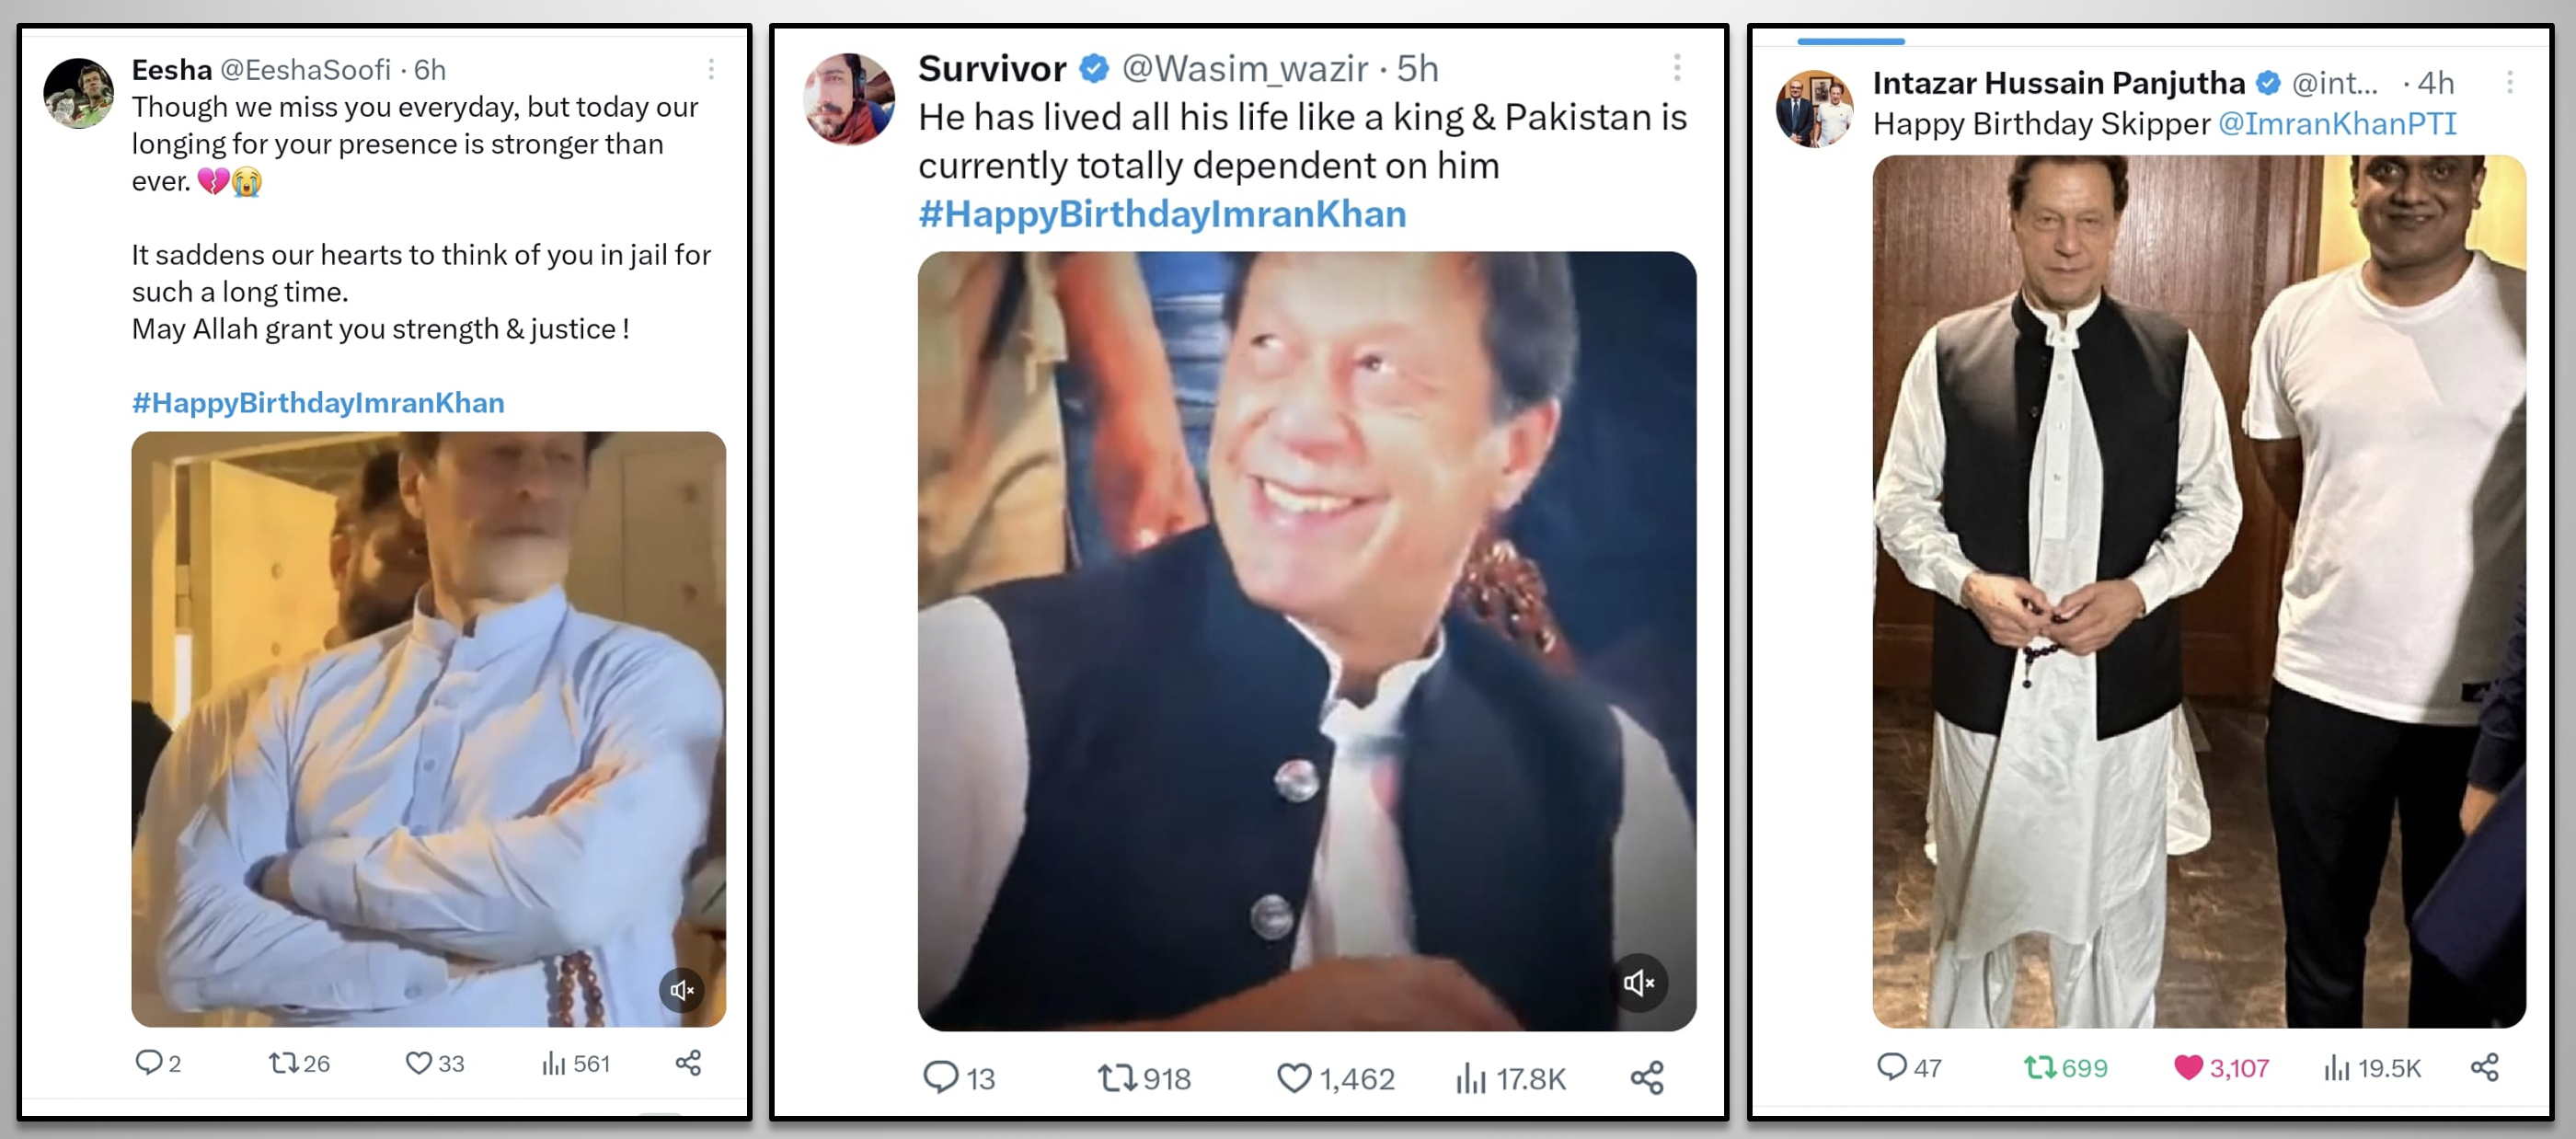Retweet Eesha's post with 26 retweets
2576x1139 pixels.
coord(284,1062)
